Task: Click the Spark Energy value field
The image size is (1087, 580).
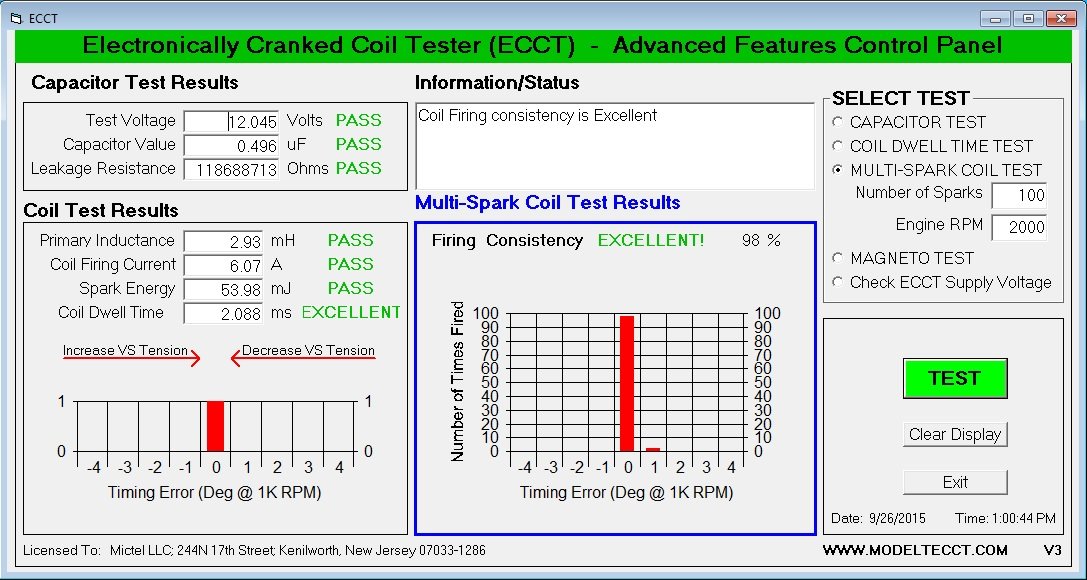Action: [225, 289]
